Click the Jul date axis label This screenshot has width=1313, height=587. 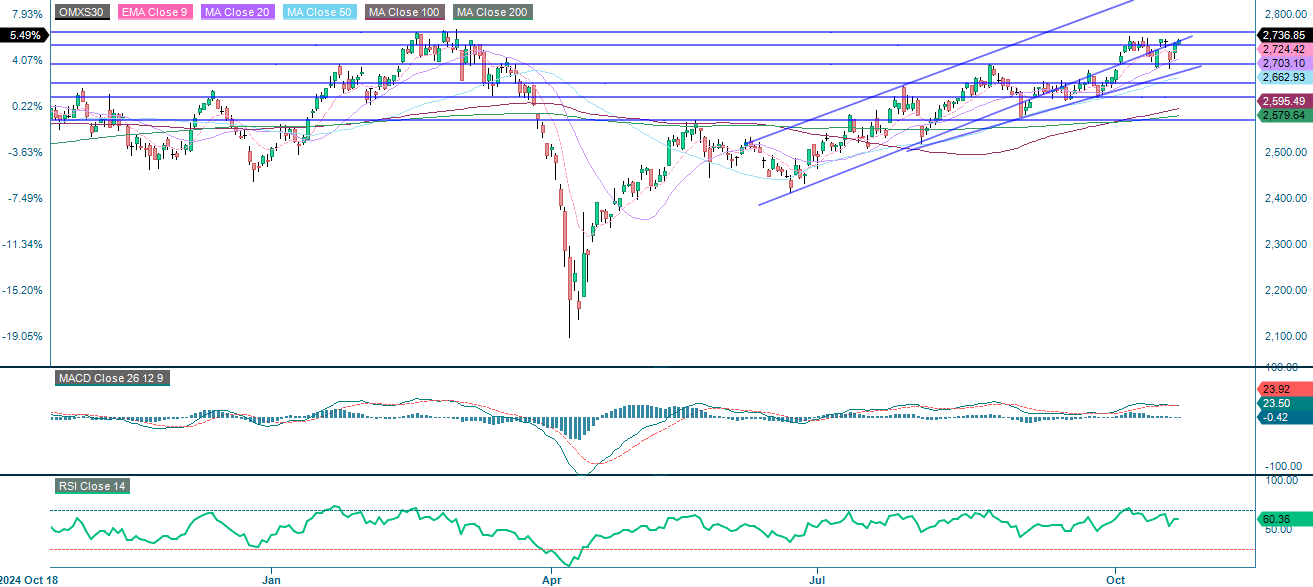817,579
